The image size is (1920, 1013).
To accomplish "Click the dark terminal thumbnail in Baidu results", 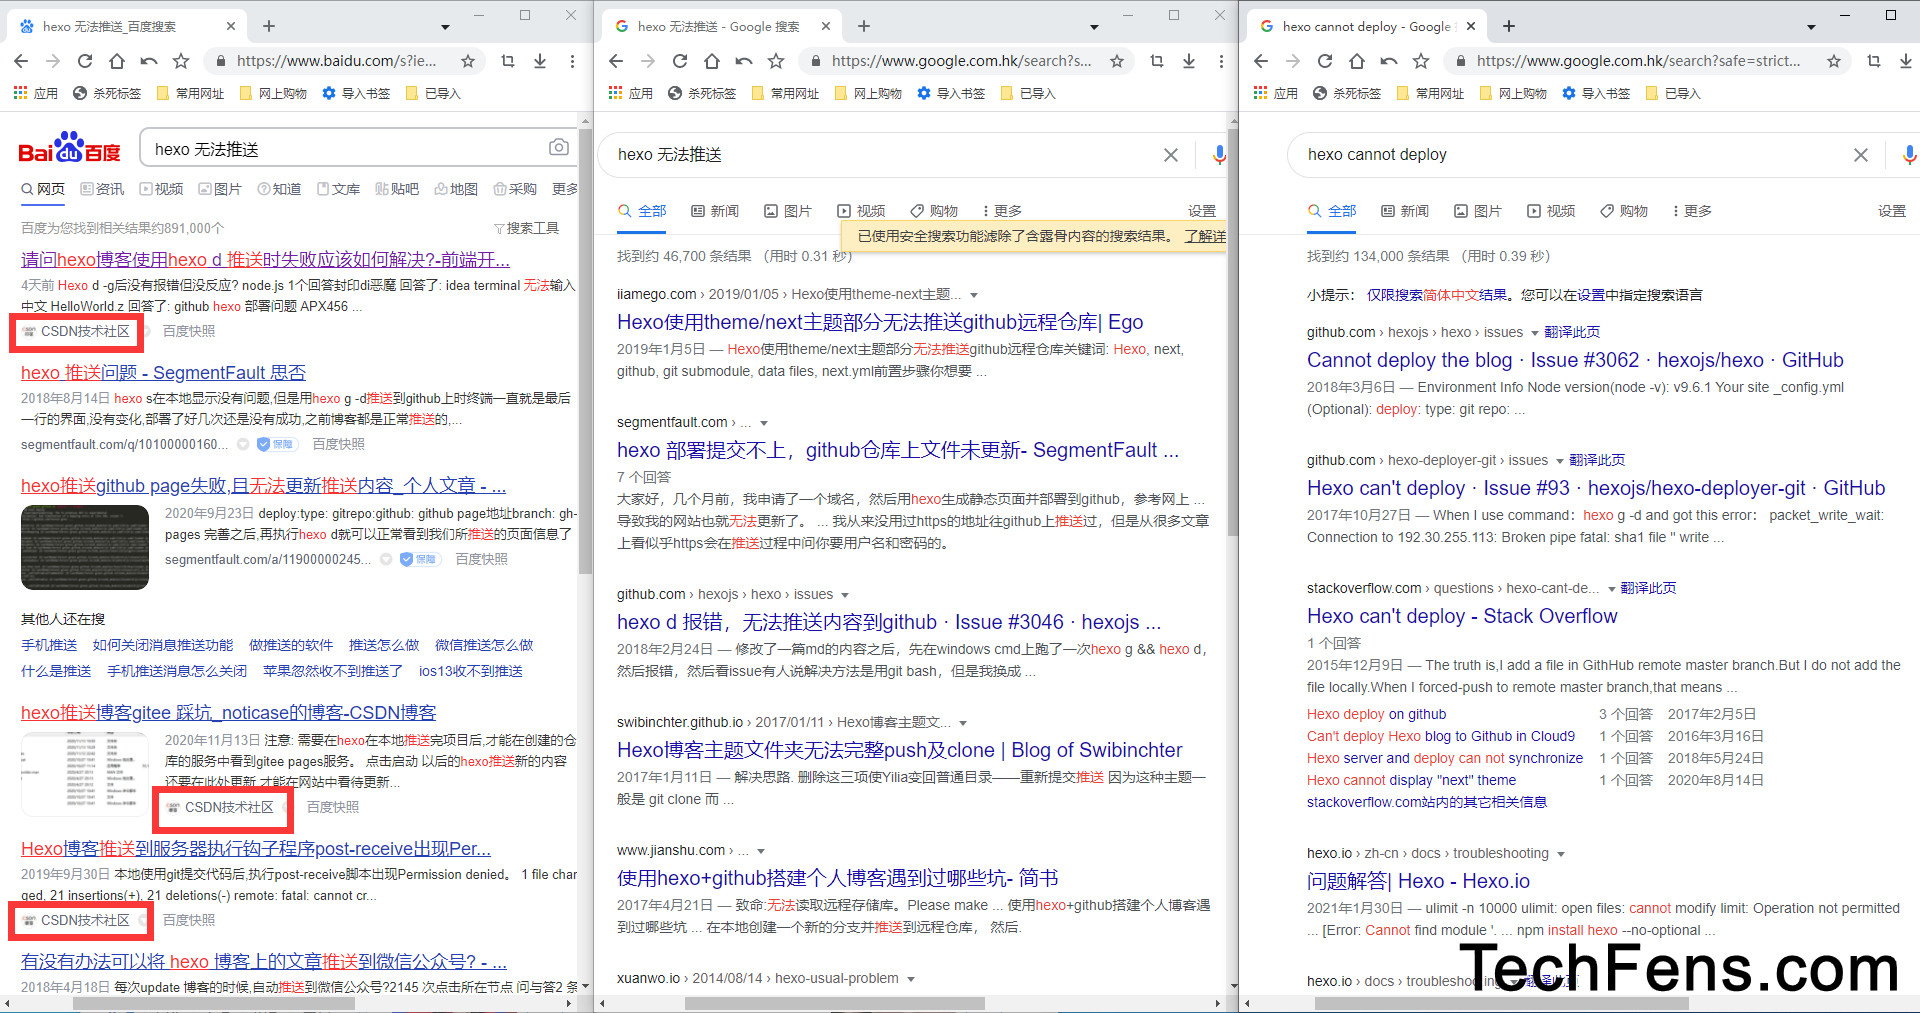I will point(85,547).
